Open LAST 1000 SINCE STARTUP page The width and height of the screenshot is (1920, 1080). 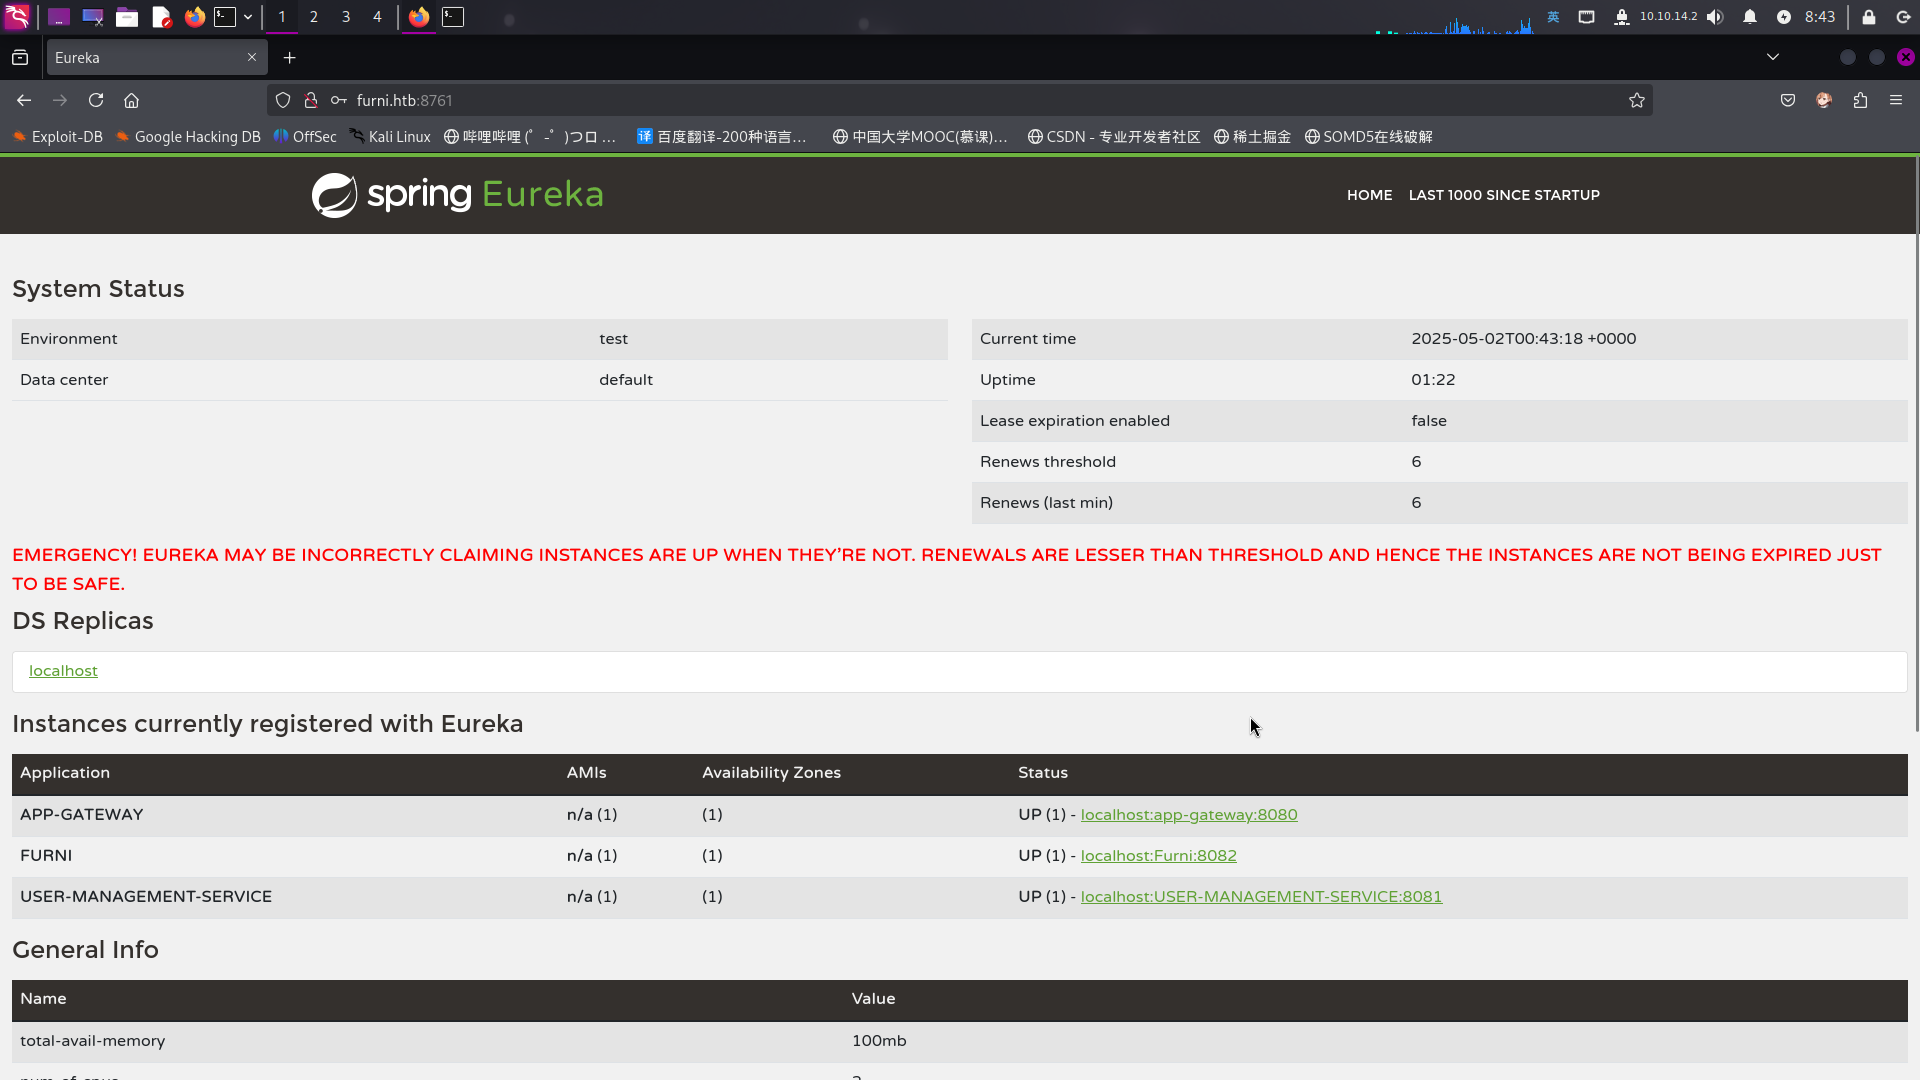tap(1504, 195)
